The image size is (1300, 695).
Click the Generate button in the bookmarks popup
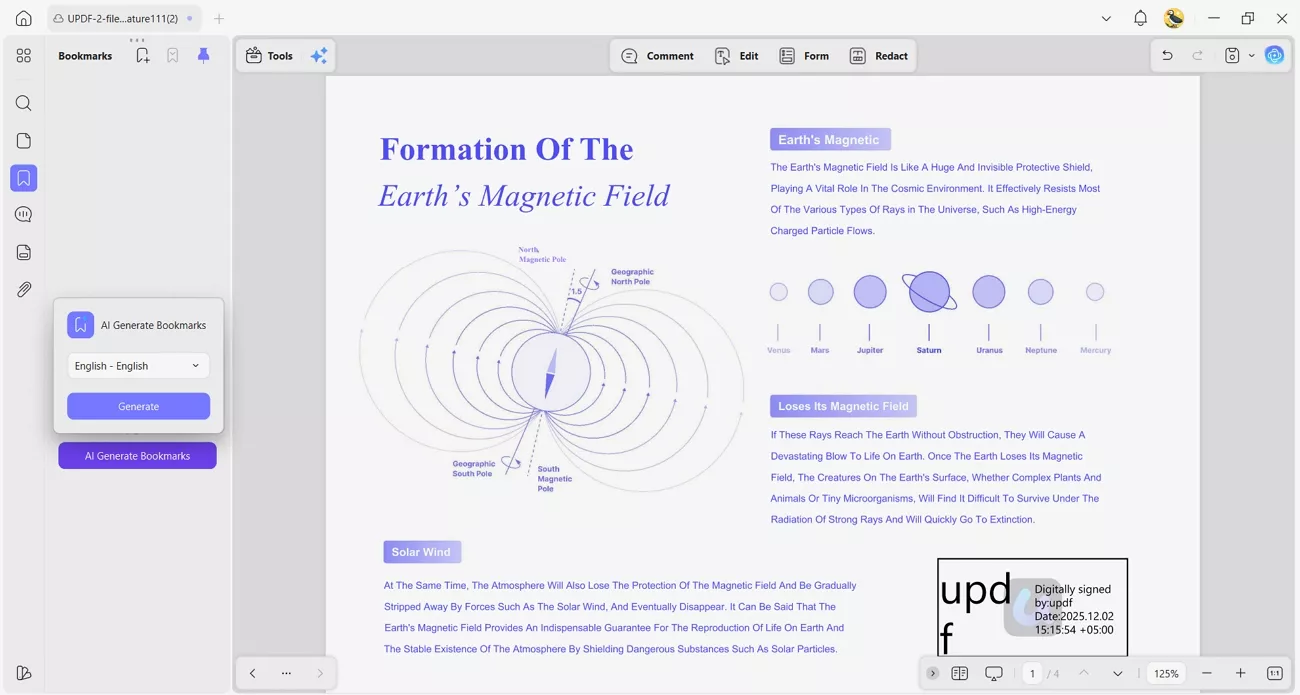(138, 406)
